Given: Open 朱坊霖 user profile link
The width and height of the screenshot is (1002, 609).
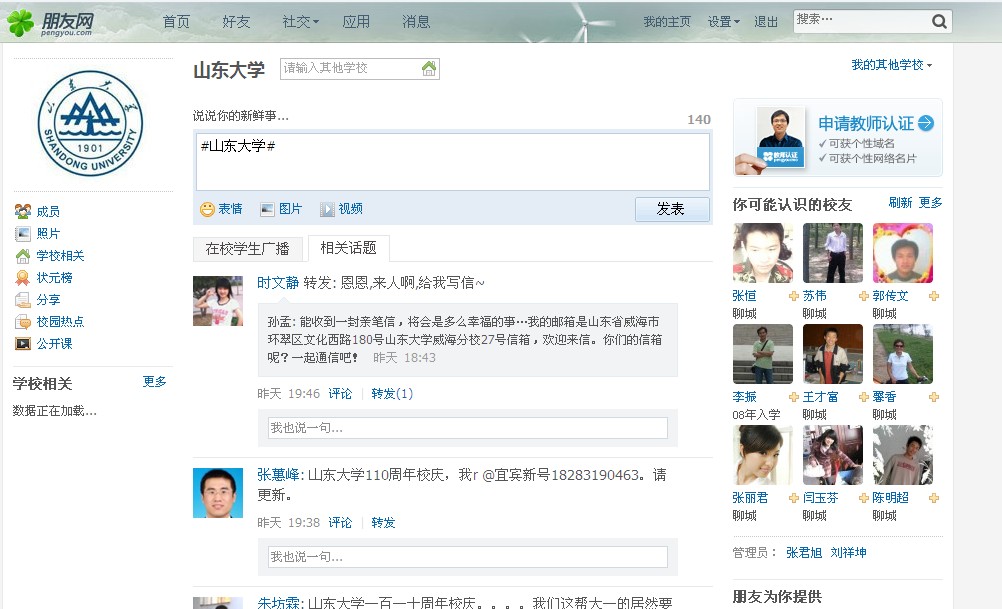Looking at the screenshot, I should 278,602.
